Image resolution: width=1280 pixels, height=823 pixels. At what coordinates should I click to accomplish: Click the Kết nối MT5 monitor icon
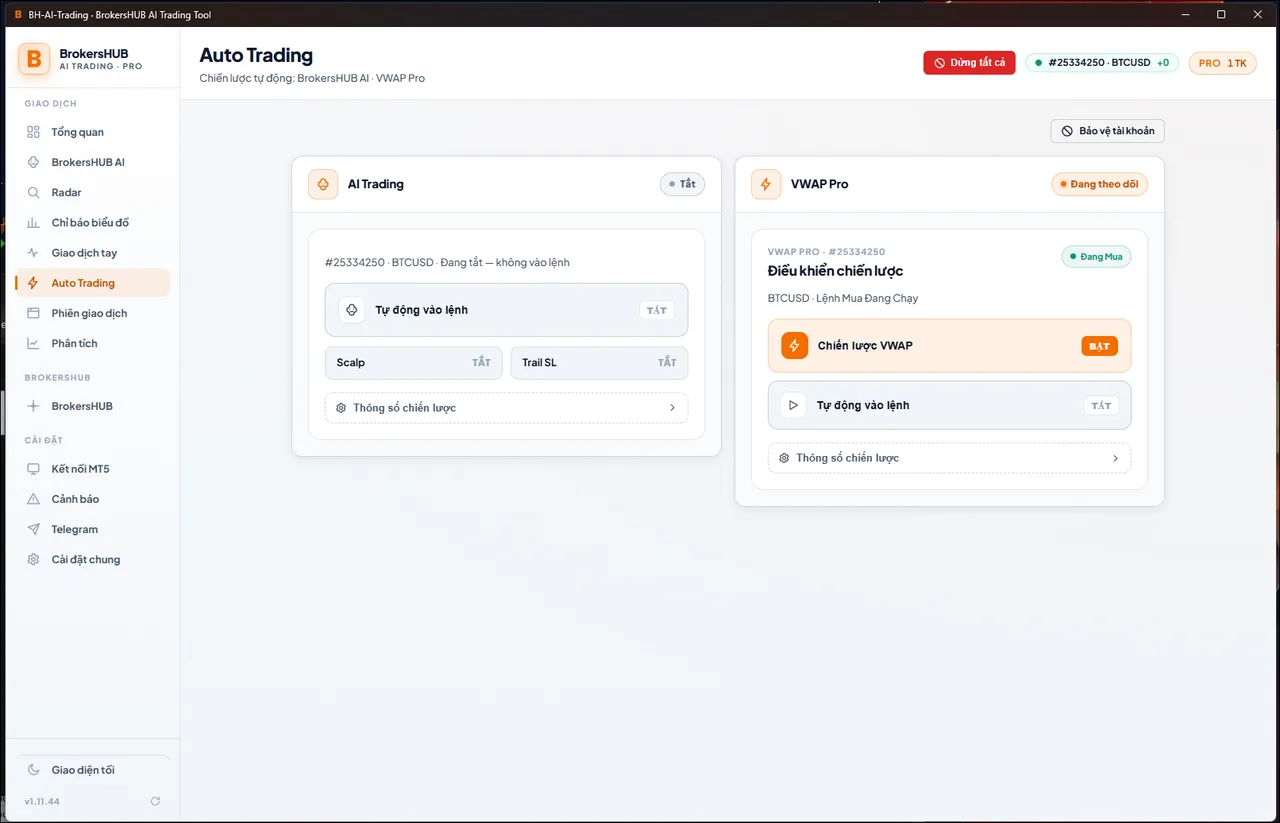click(x=33, y=469)
